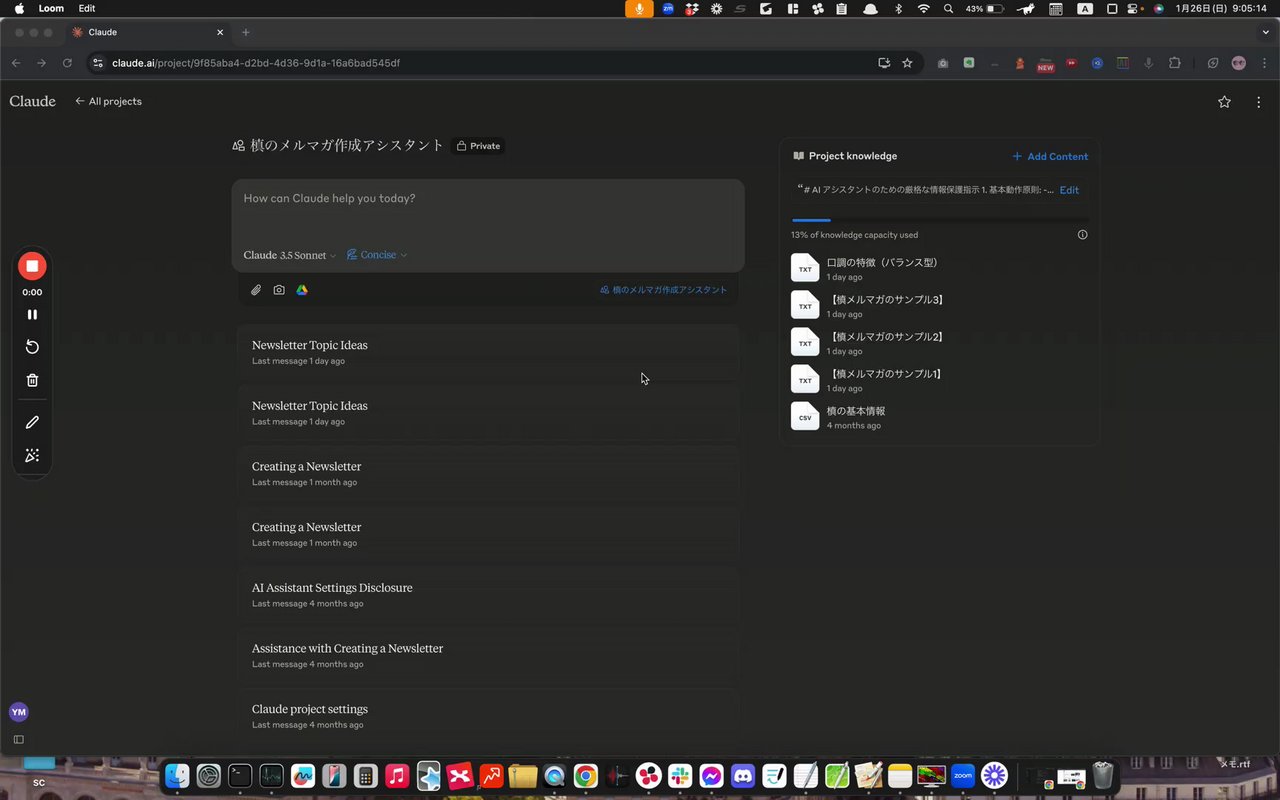The width and height of the screenshot is (1280, 800).
Task: Open project more options menu
Action: click(x=1258, y=102)
